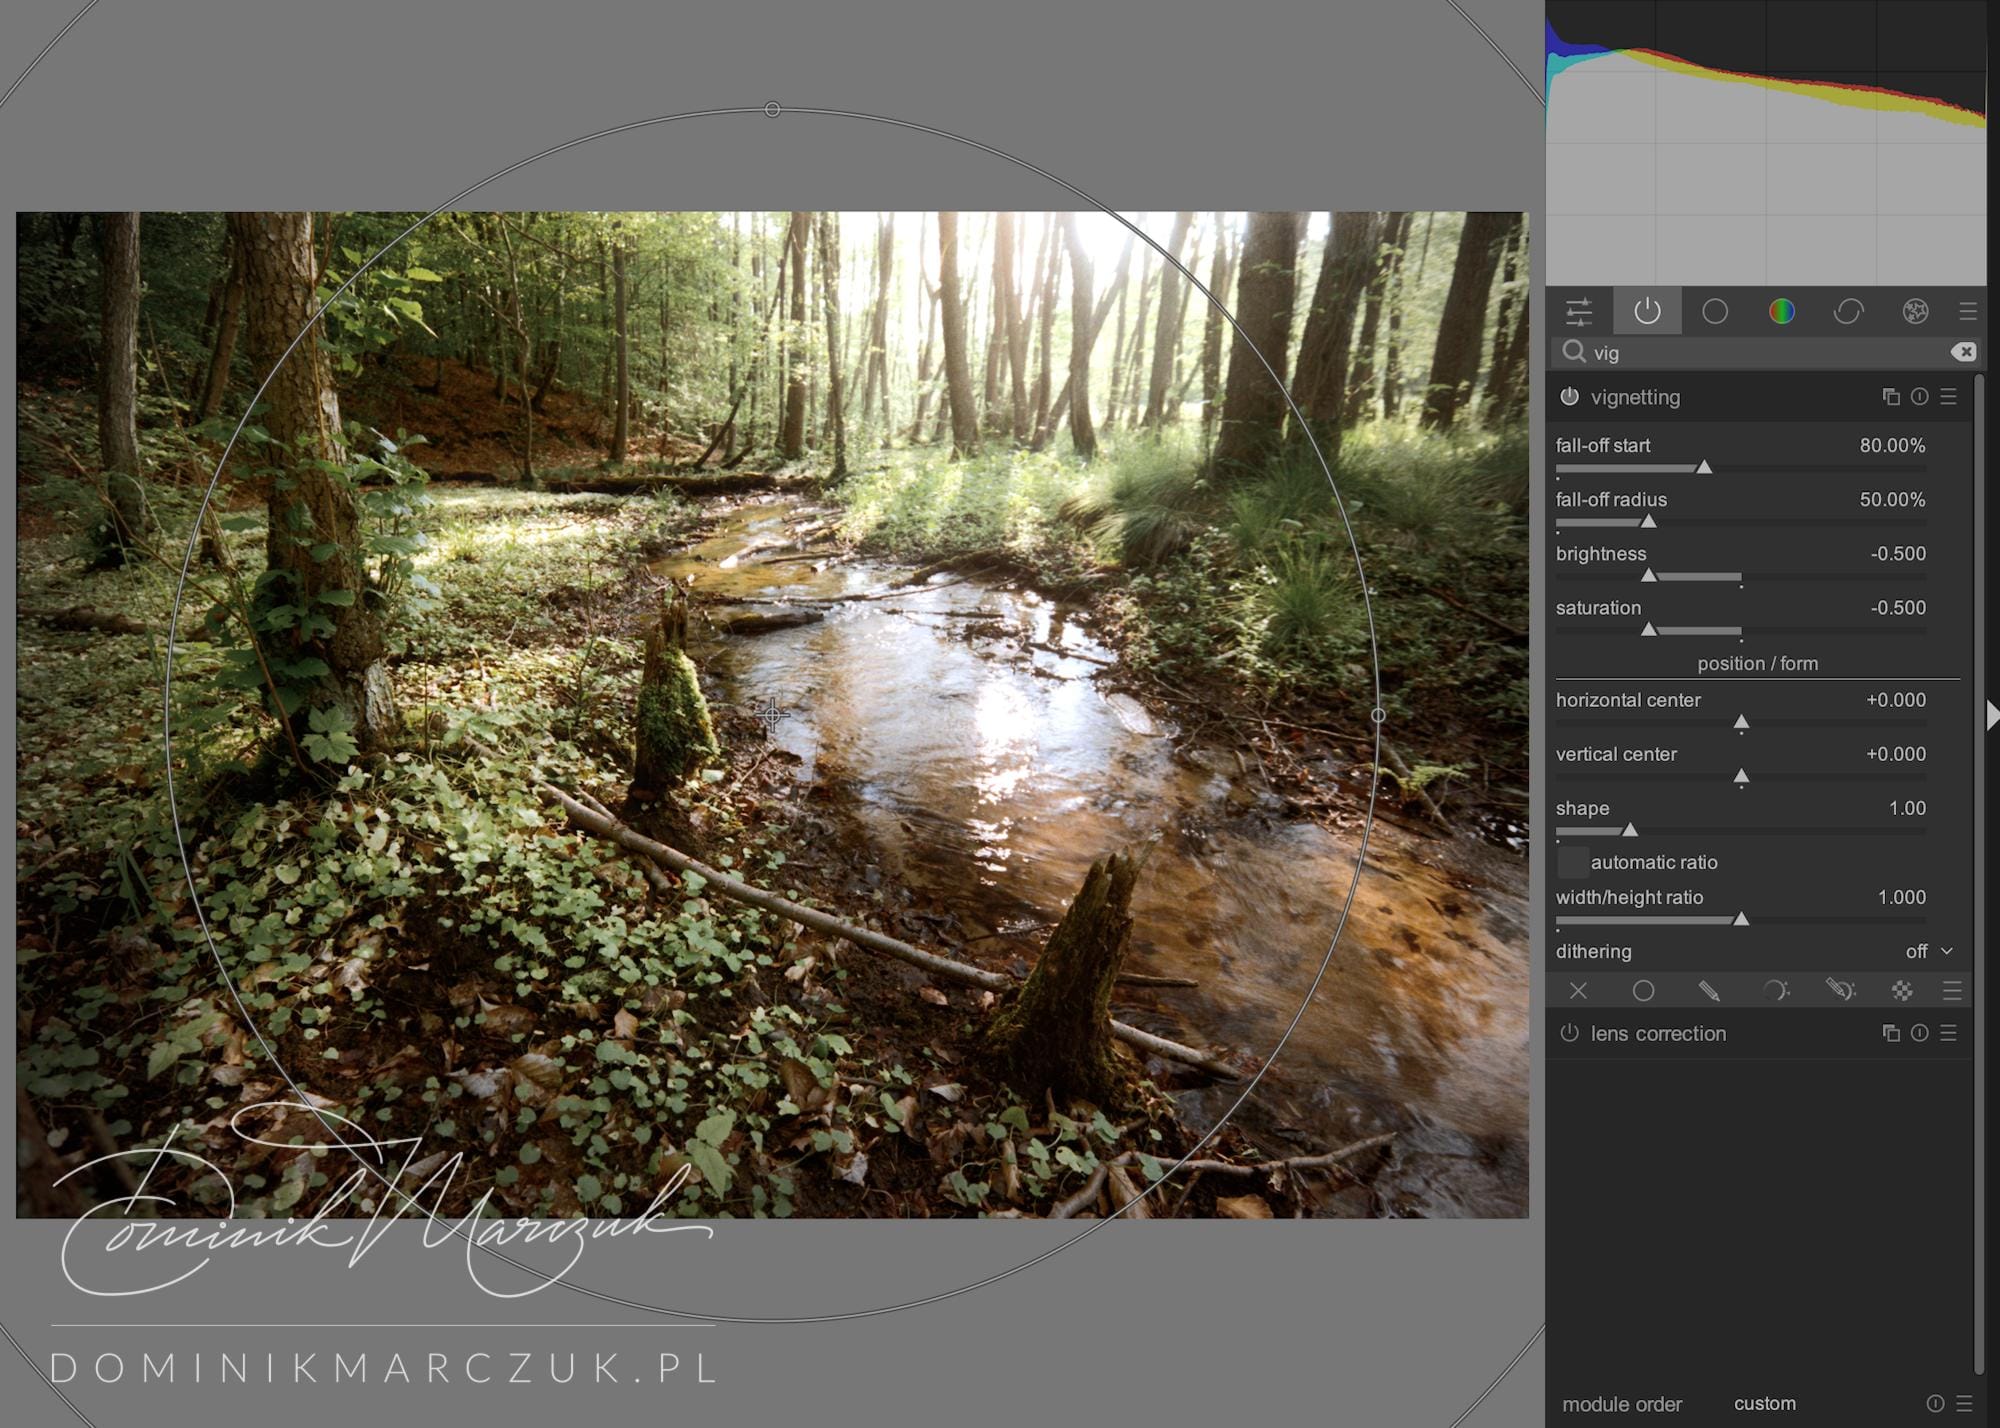Click the right panel scrollbar
The height and width of the screenshot is (1428, 2000).
click(x=1979, y=875)
